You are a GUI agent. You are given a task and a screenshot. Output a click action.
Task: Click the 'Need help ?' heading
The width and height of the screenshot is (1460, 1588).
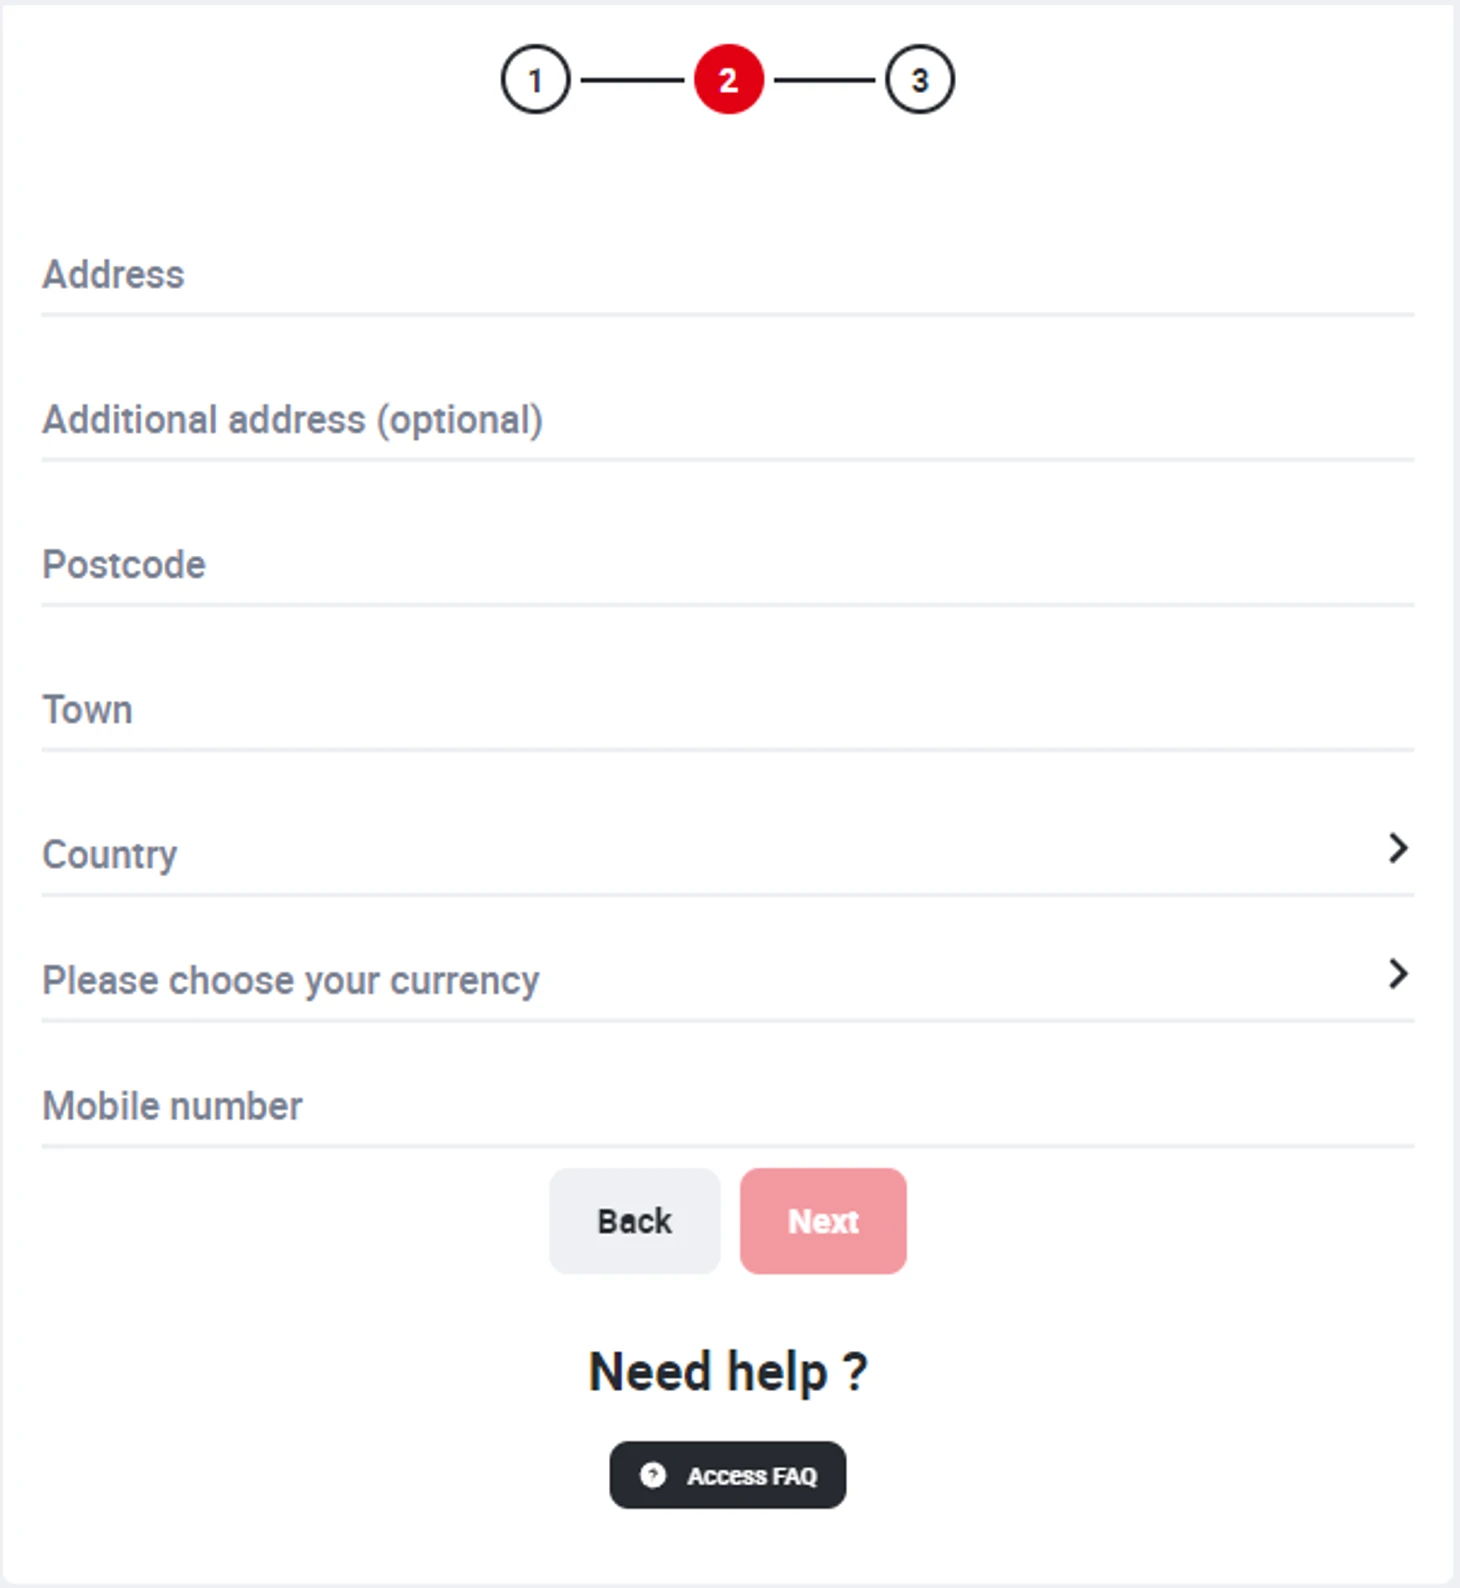(728, 1371)
